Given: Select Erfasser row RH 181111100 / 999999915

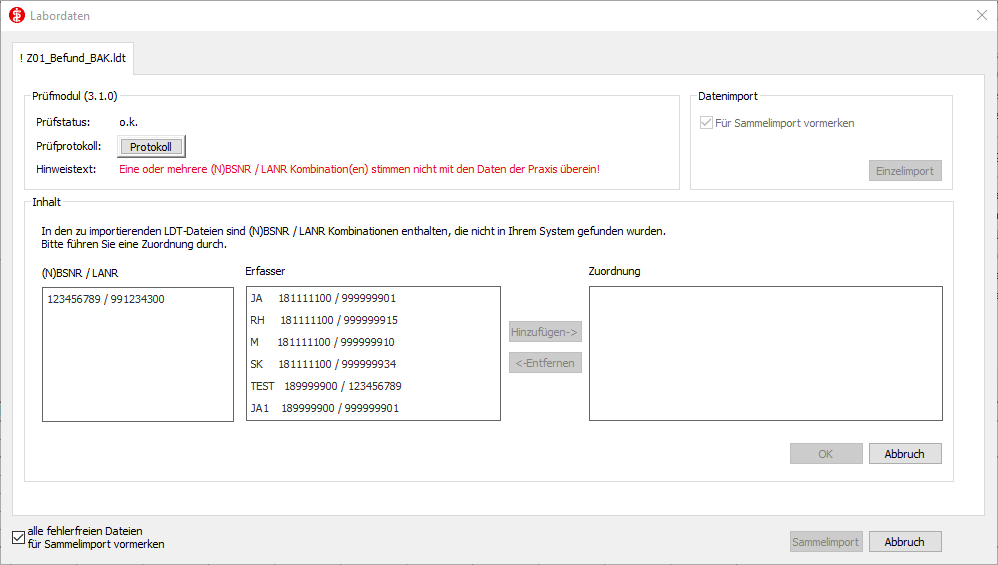Looking at the screenshot, I should pyautogui.click(x=373, y=320).
